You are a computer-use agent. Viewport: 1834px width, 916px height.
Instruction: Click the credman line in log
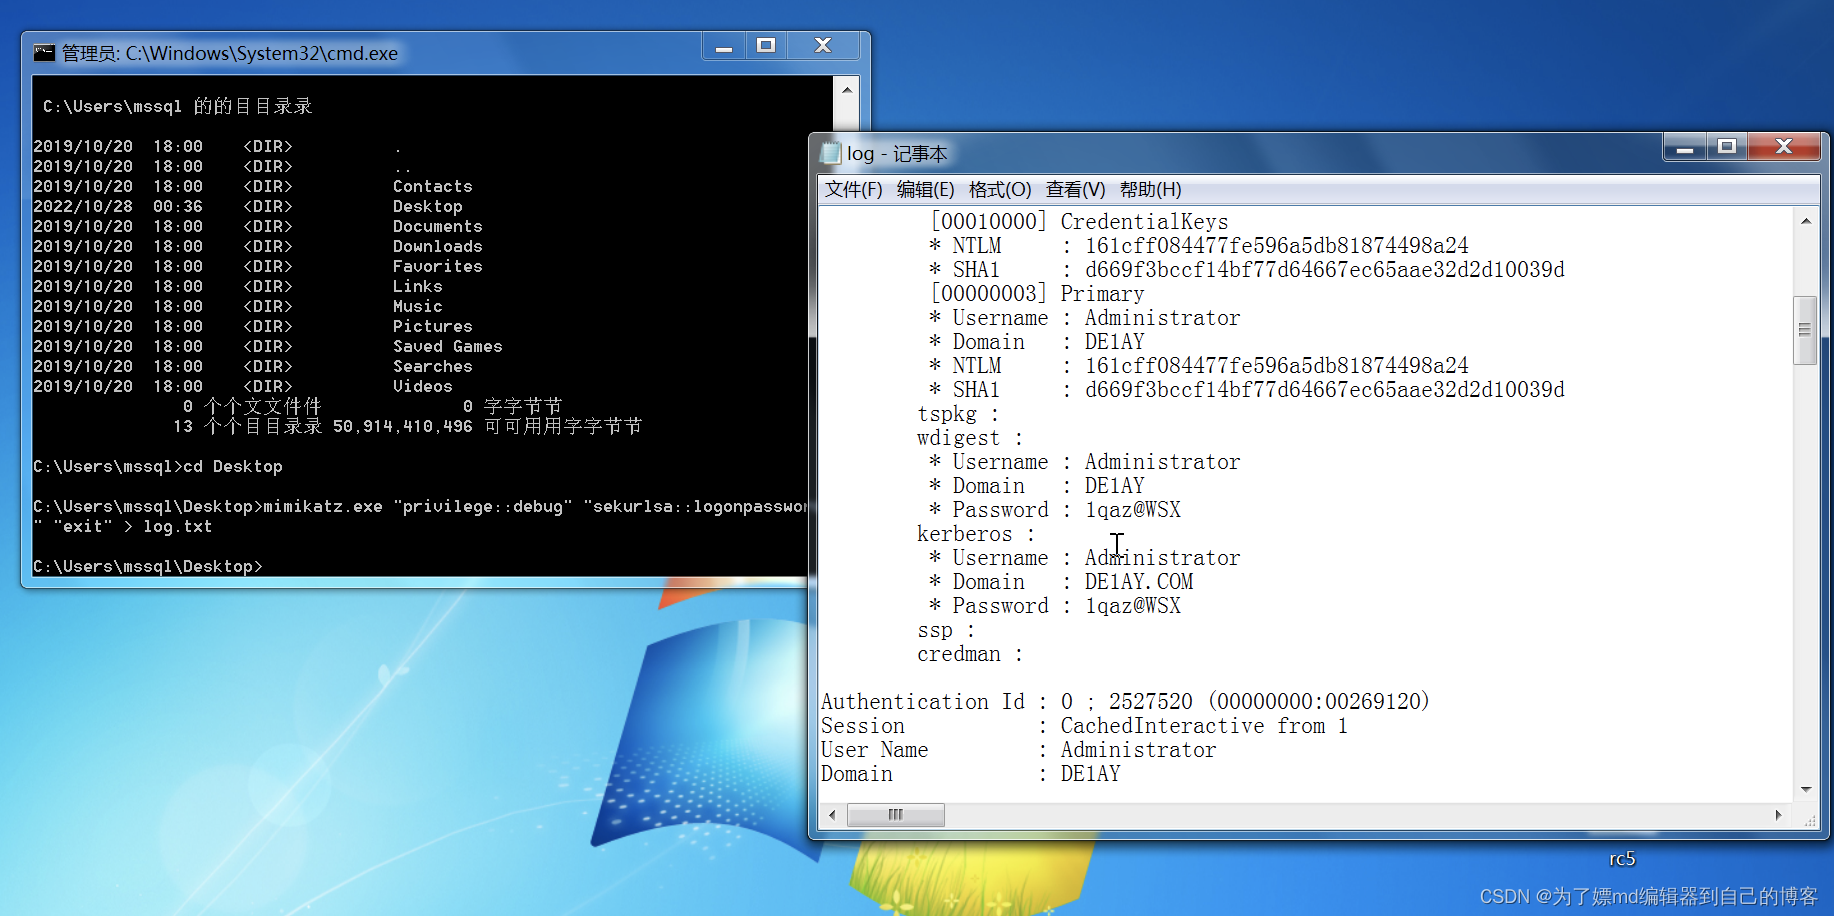[970, 654]
